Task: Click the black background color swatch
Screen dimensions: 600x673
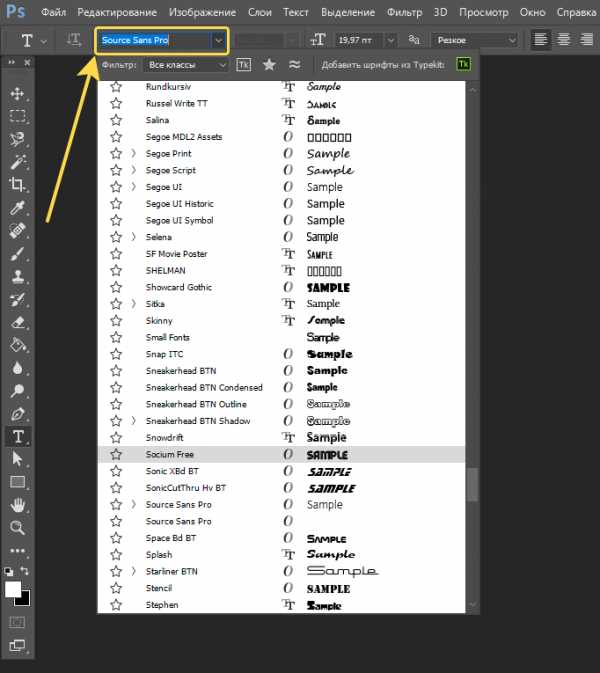Action: pos(25,600)
